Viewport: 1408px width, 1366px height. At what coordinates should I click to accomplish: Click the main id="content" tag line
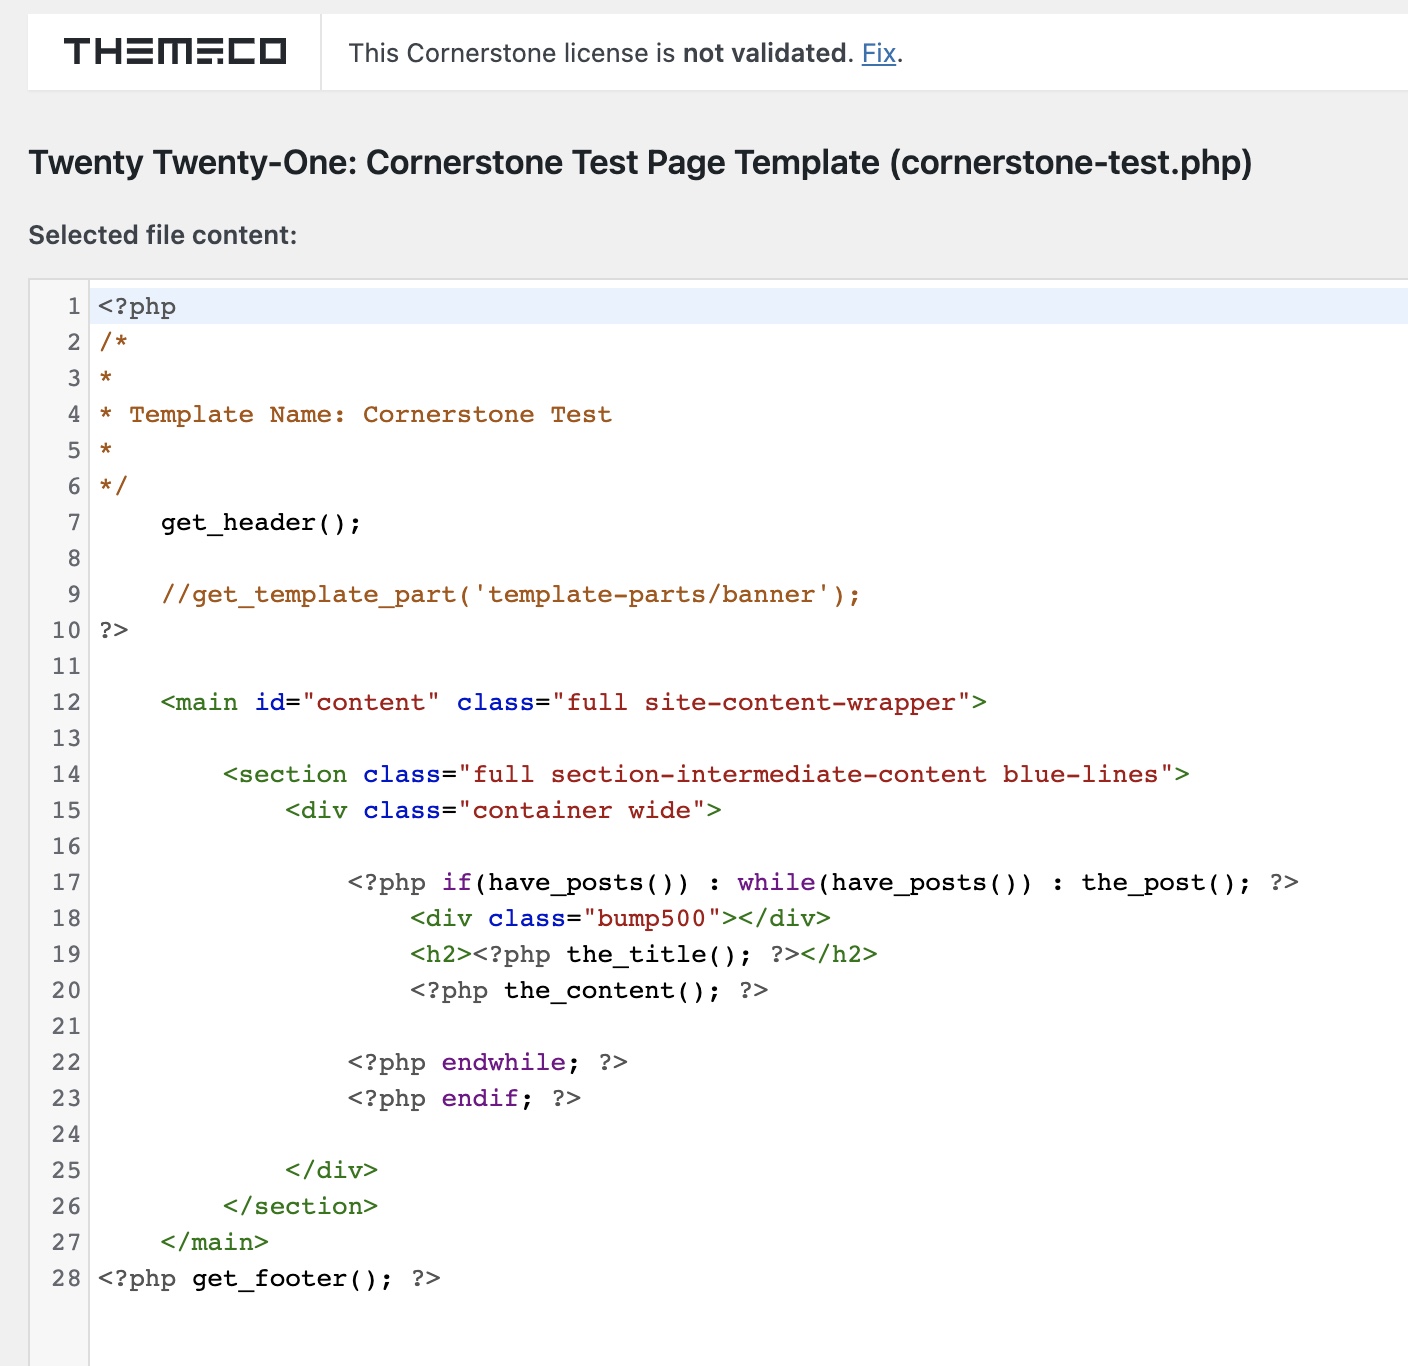tap(573, 703)
